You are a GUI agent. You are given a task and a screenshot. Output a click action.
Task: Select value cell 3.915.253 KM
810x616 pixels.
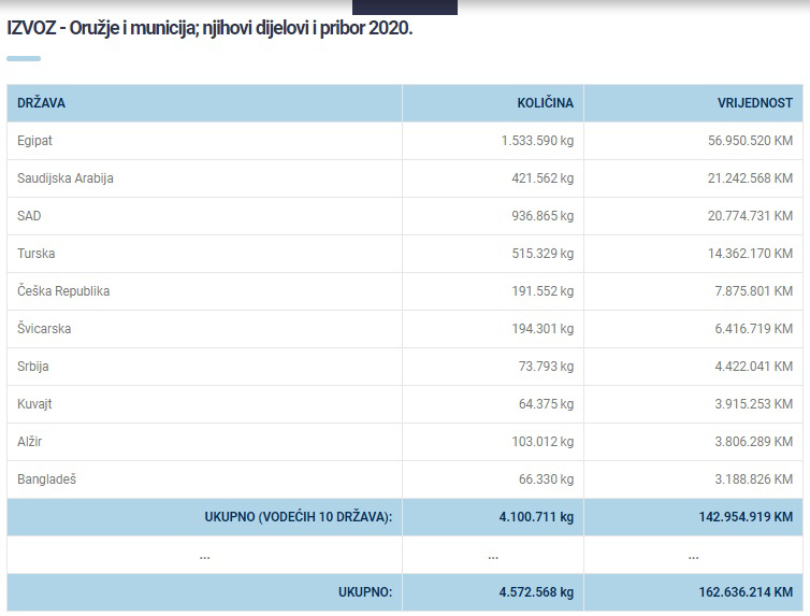[x=693, y=404]
